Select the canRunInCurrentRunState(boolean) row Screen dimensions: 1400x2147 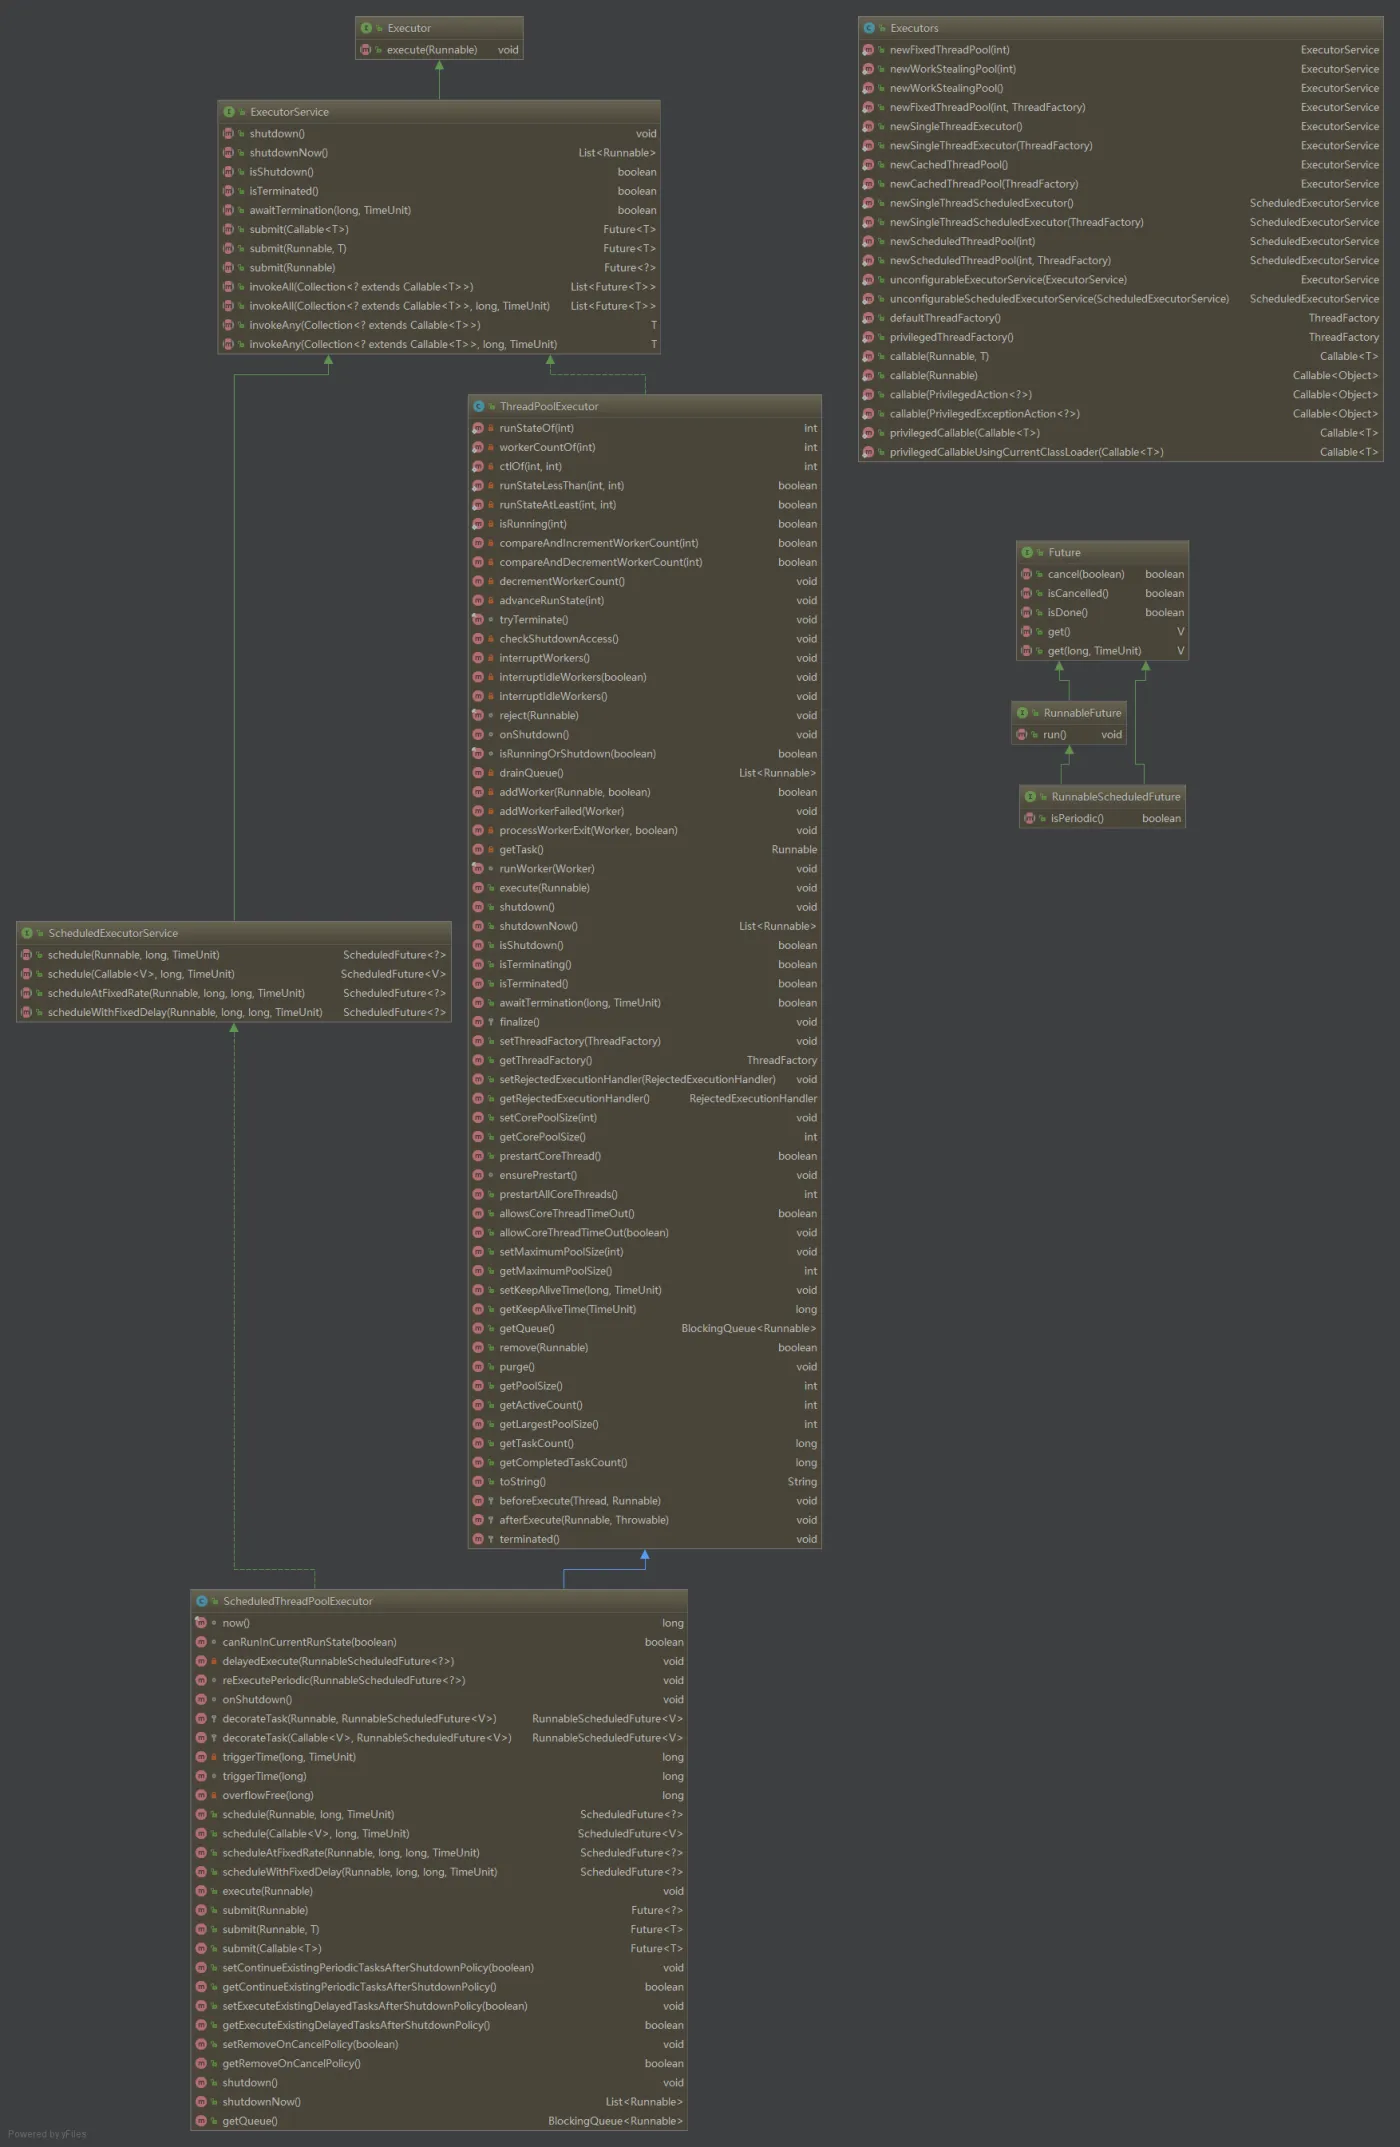pos(439,1642)
